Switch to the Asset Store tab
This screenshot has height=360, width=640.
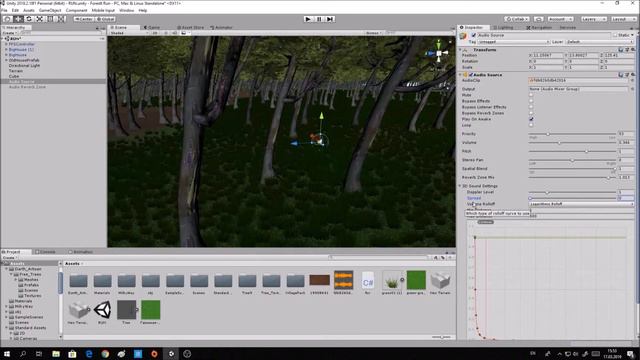click(191, 27)
